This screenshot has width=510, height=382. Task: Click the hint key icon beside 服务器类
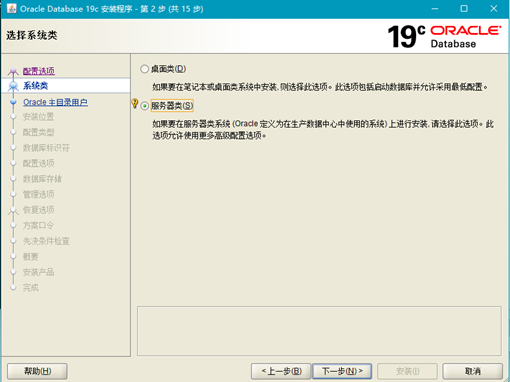[x=135, y=103]
